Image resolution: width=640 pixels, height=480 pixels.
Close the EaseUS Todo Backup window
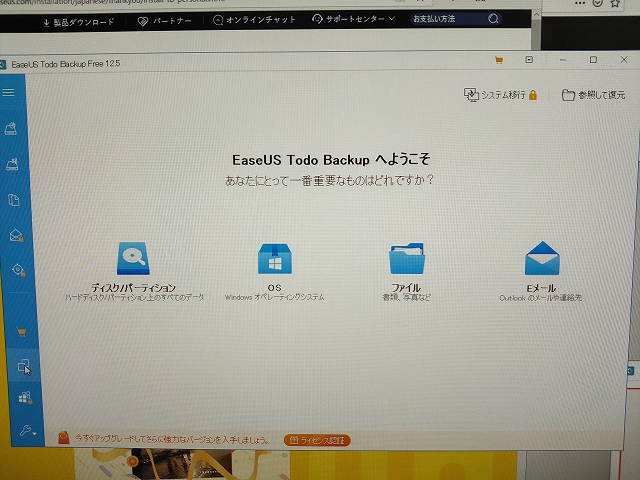click(x=624, y=60)
